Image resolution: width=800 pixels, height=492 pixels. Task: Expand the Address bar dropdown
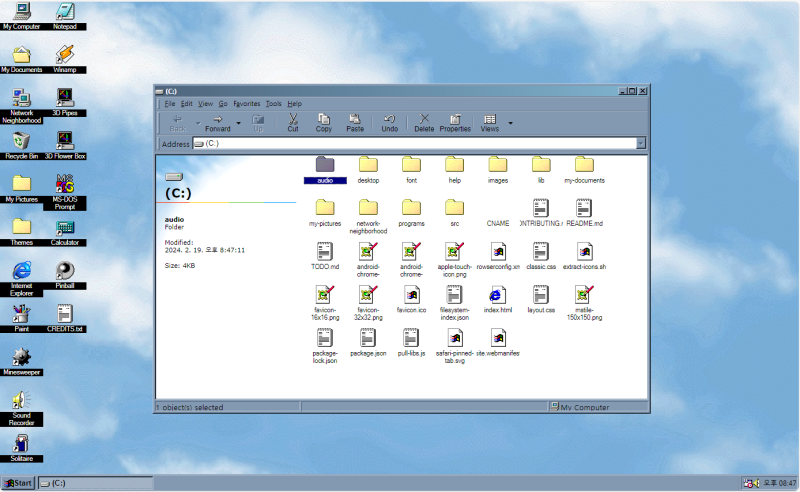[x=641, y=143]
